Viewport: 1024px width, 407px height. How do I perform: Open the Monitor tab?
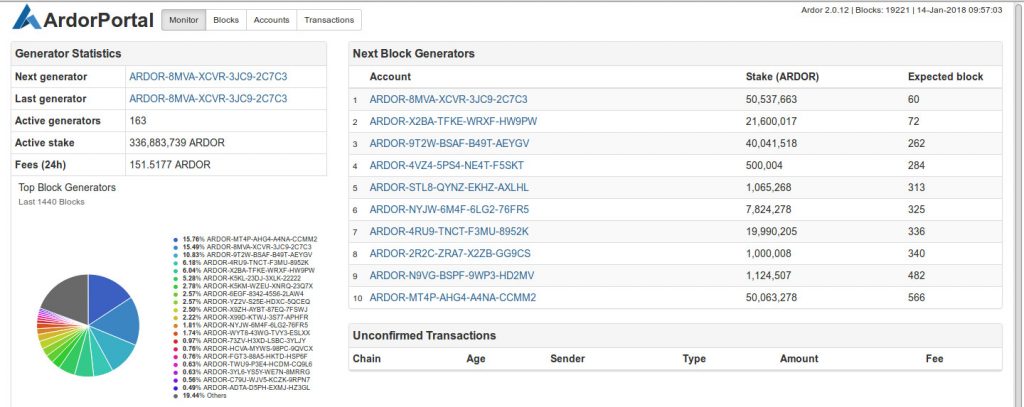tap(184, 20)
